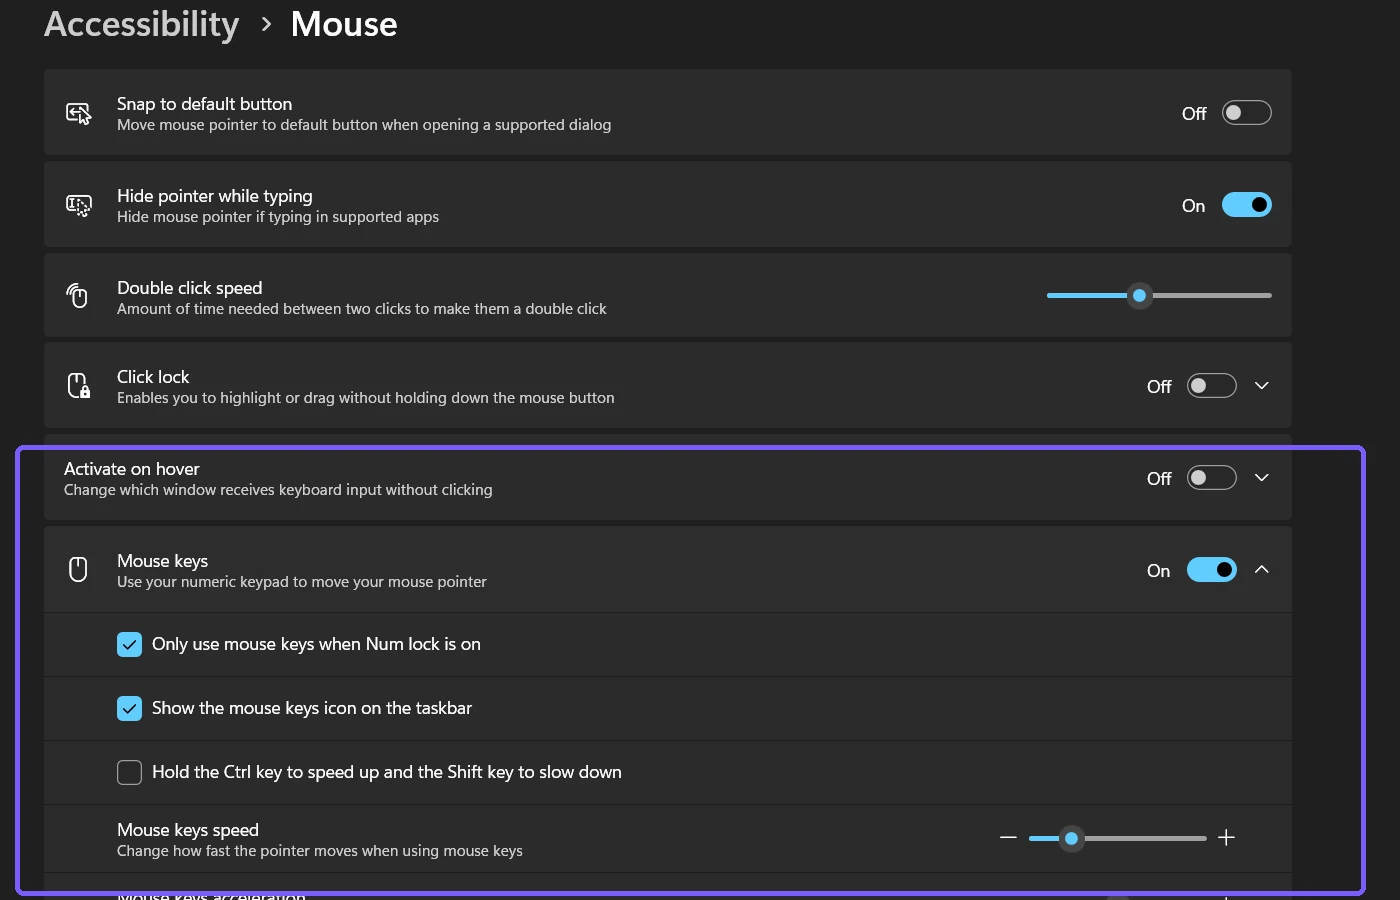
Task: Check Hold the Ctrl key to speed up option
Action: 130,772
